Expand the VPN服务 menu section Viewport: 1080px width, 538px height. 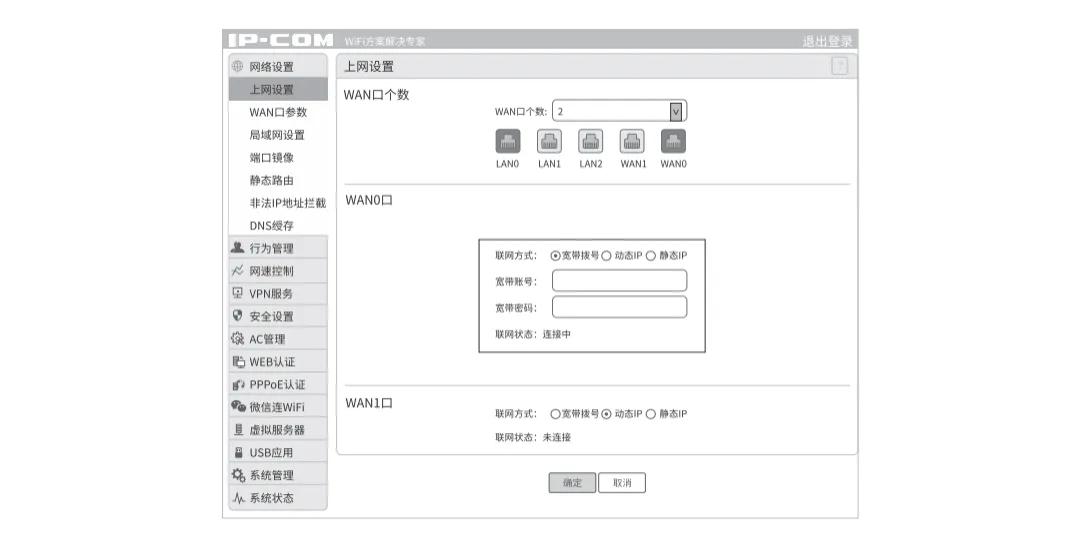point(278,293)
